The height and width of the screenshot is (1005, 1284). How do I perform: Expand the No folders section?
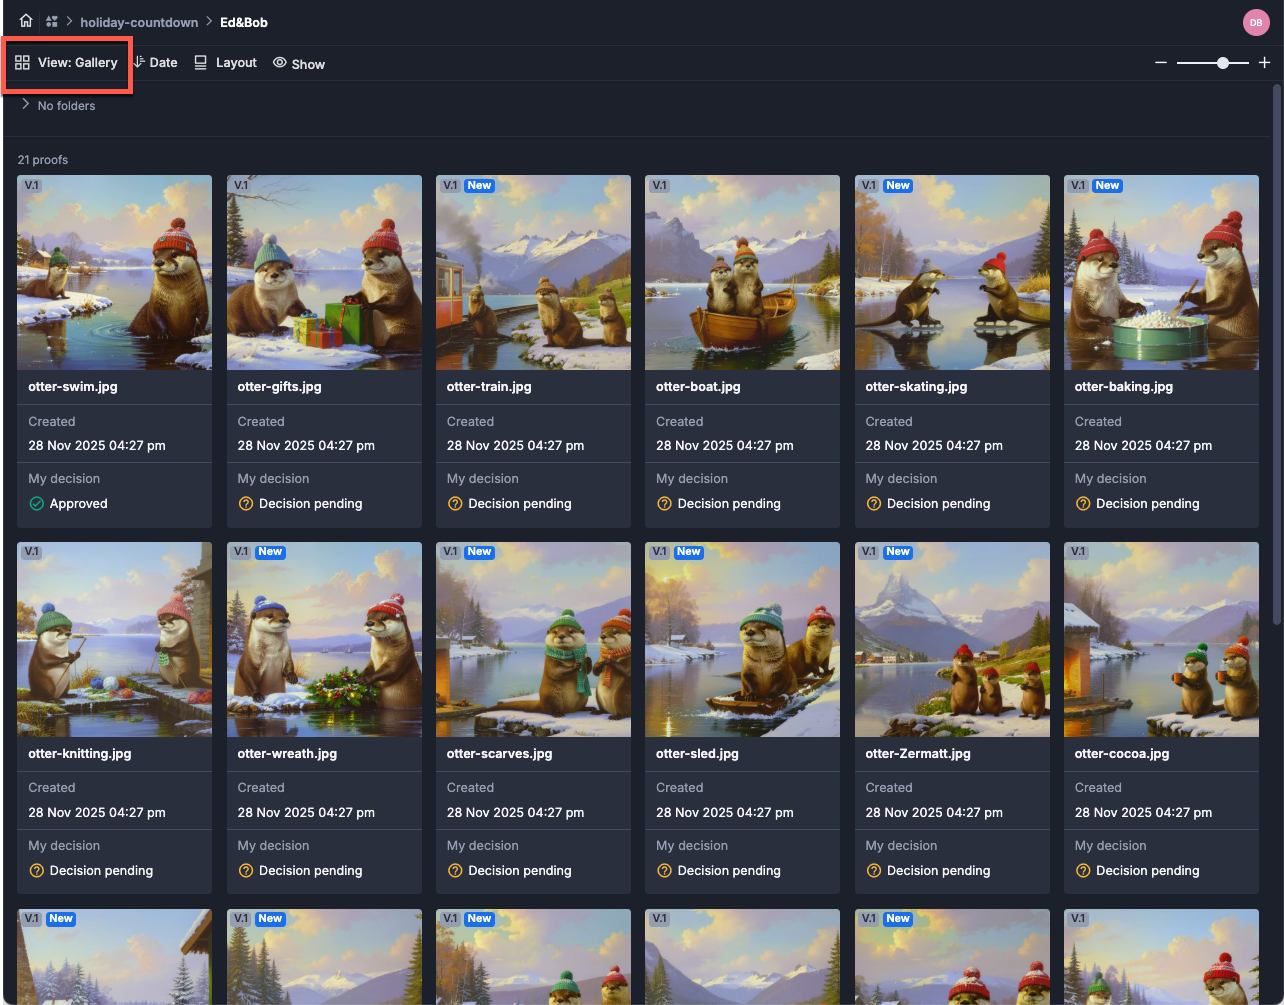[24, 105]
